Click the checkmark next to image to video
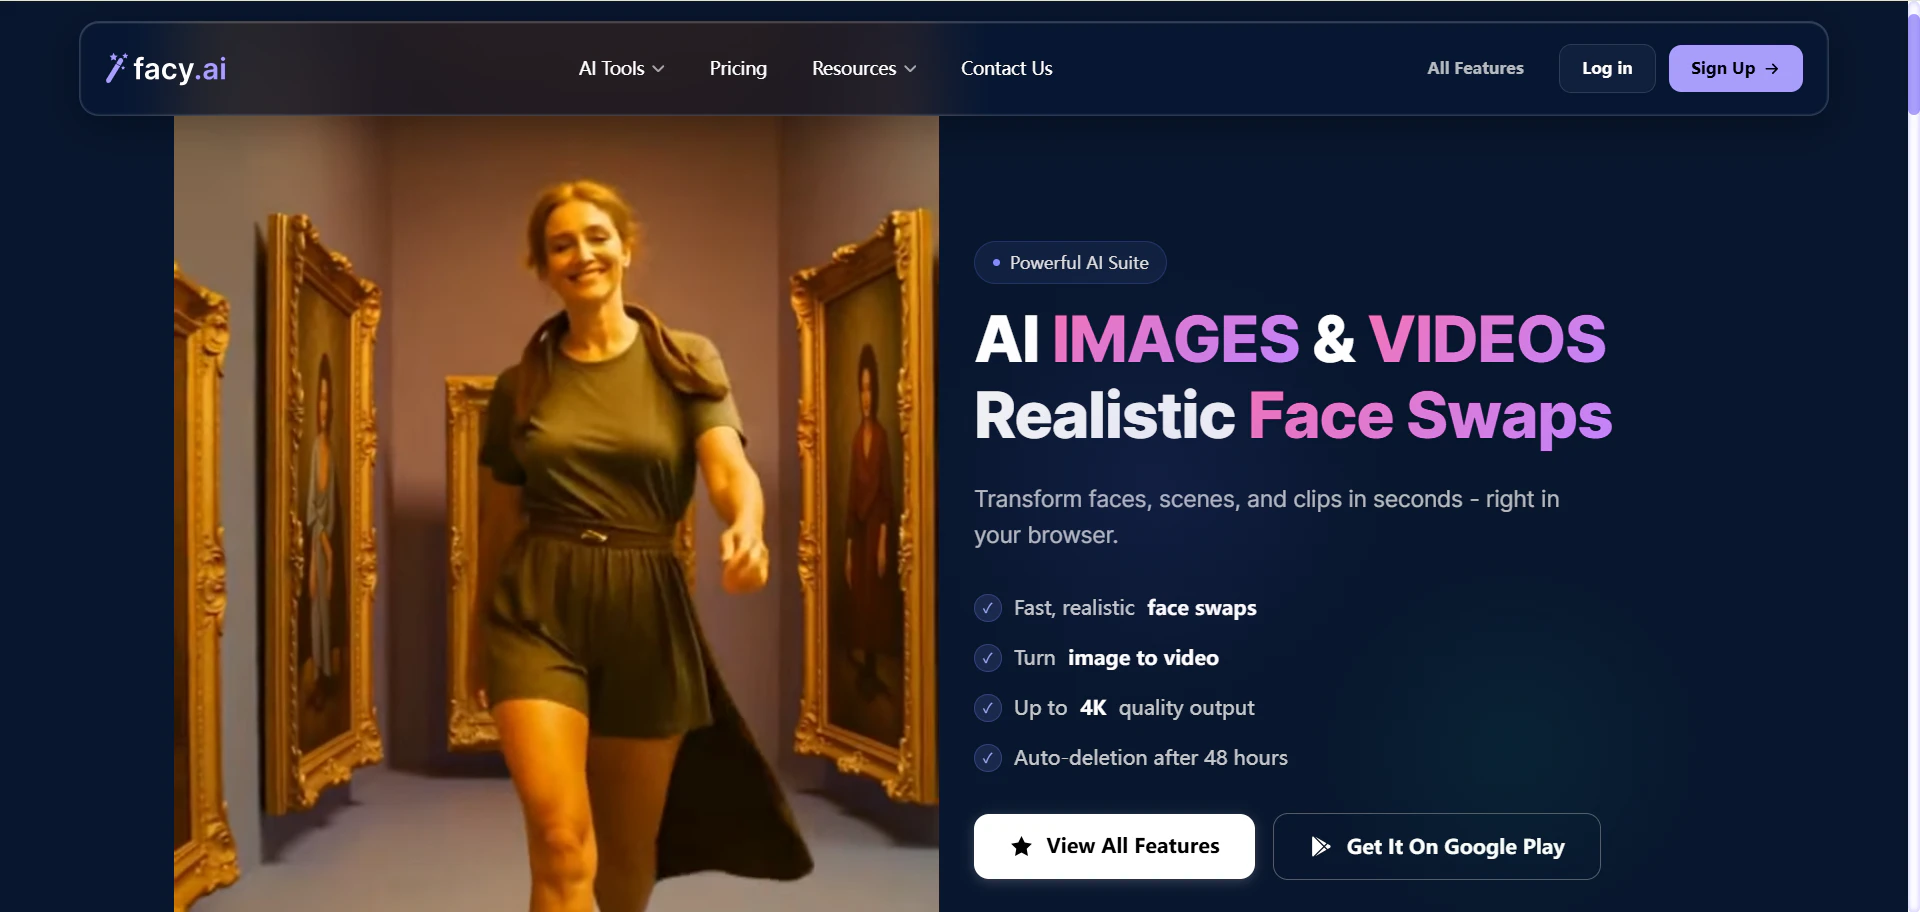 pos(987,658)
